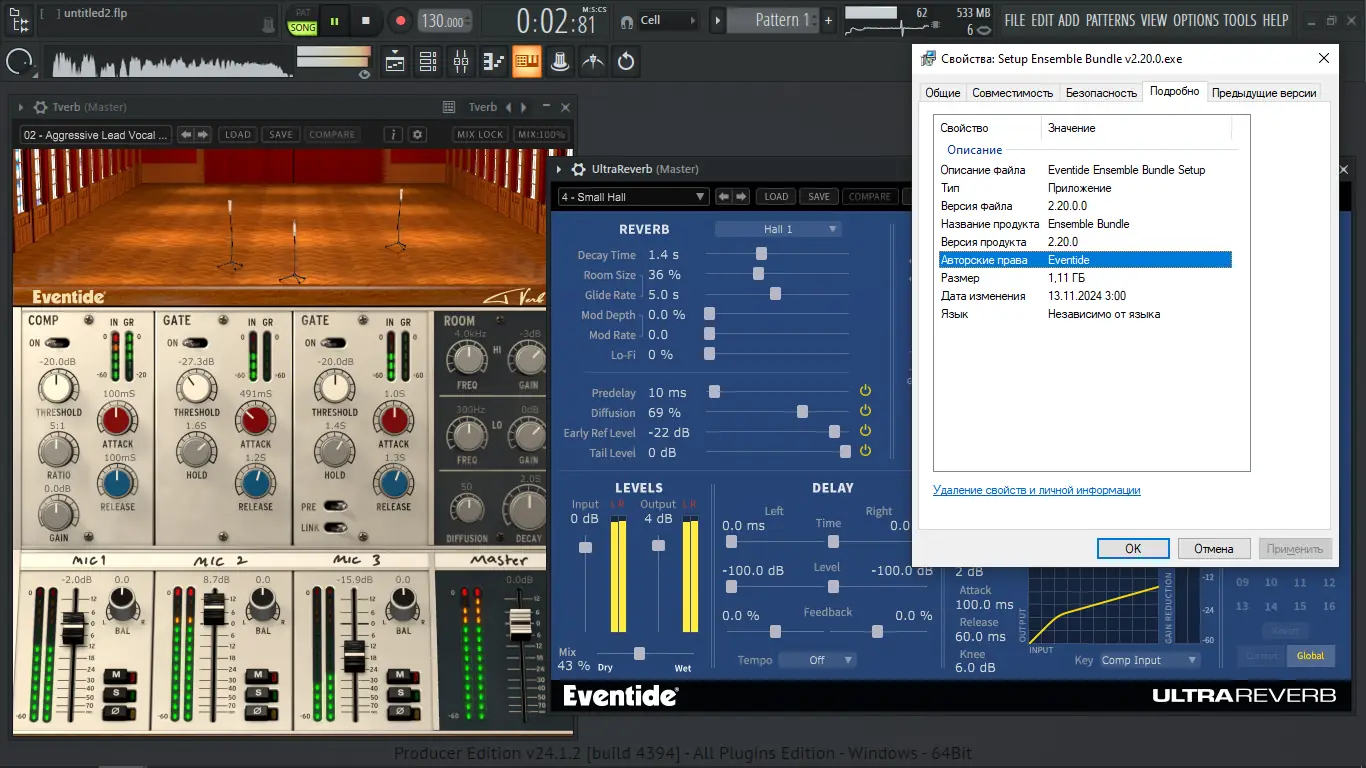Click the UltraReverb SAVE button
Viewport: 1366px width, 768px height.
tap(819, 197)
